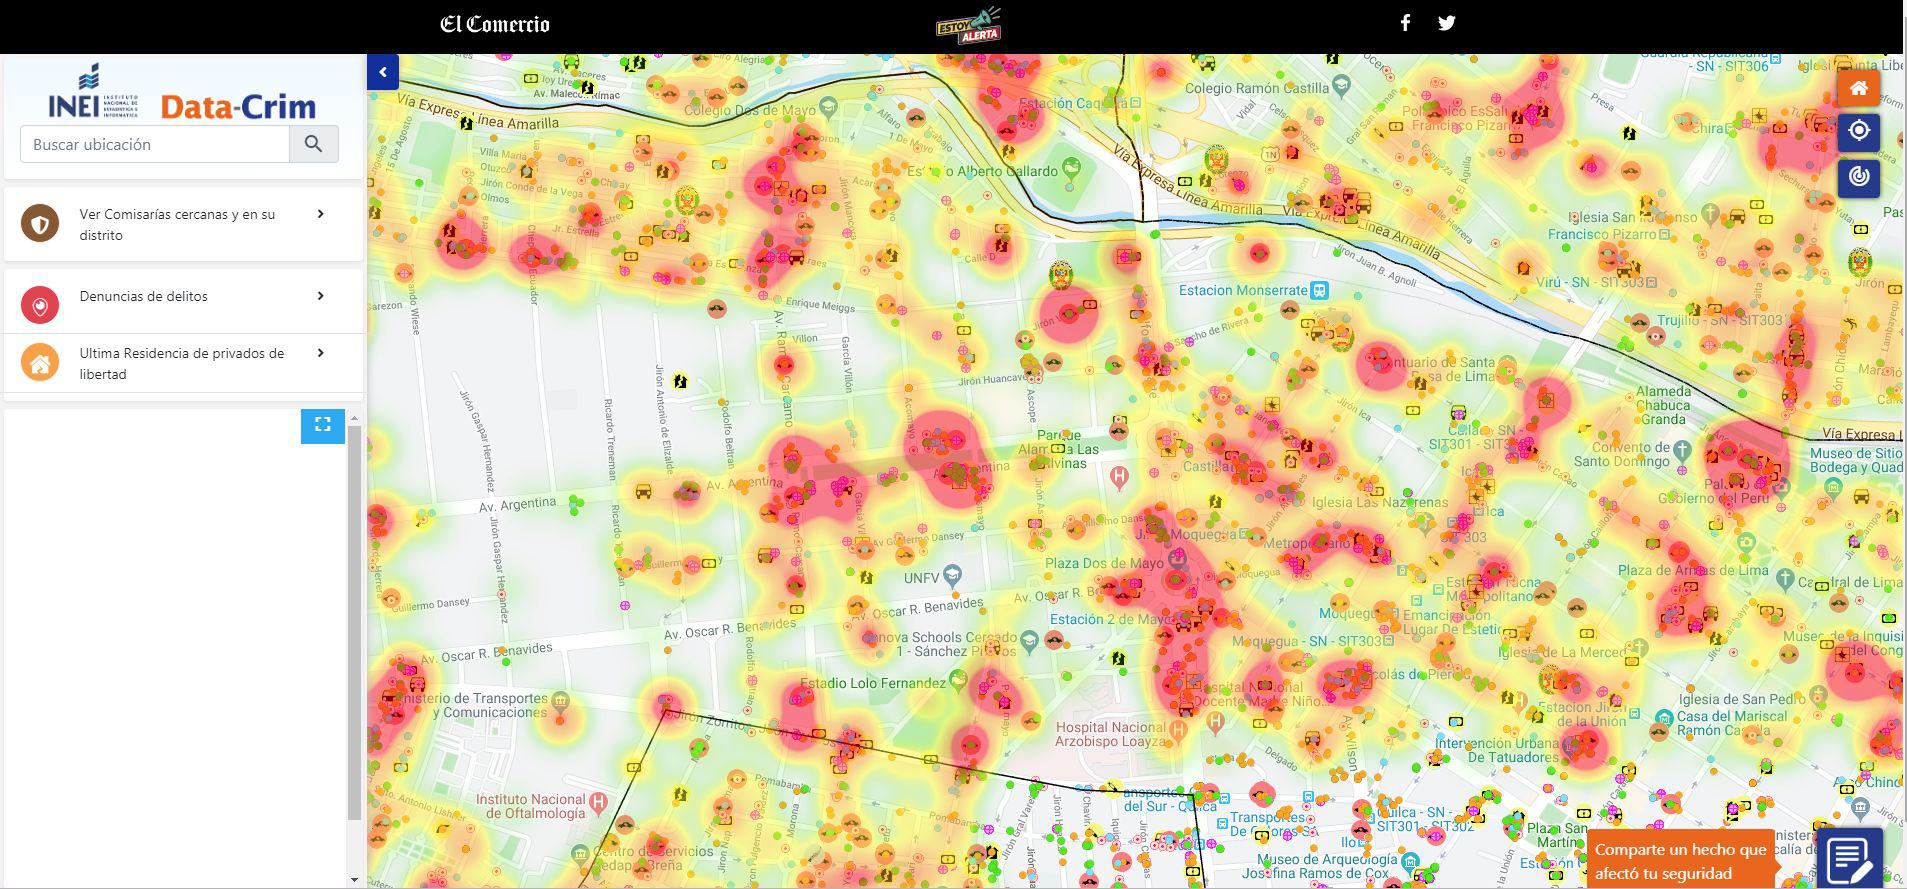The image size is (1907, 889).
Task: Click the orange home button on map
Action: (x=1858, y=88)
